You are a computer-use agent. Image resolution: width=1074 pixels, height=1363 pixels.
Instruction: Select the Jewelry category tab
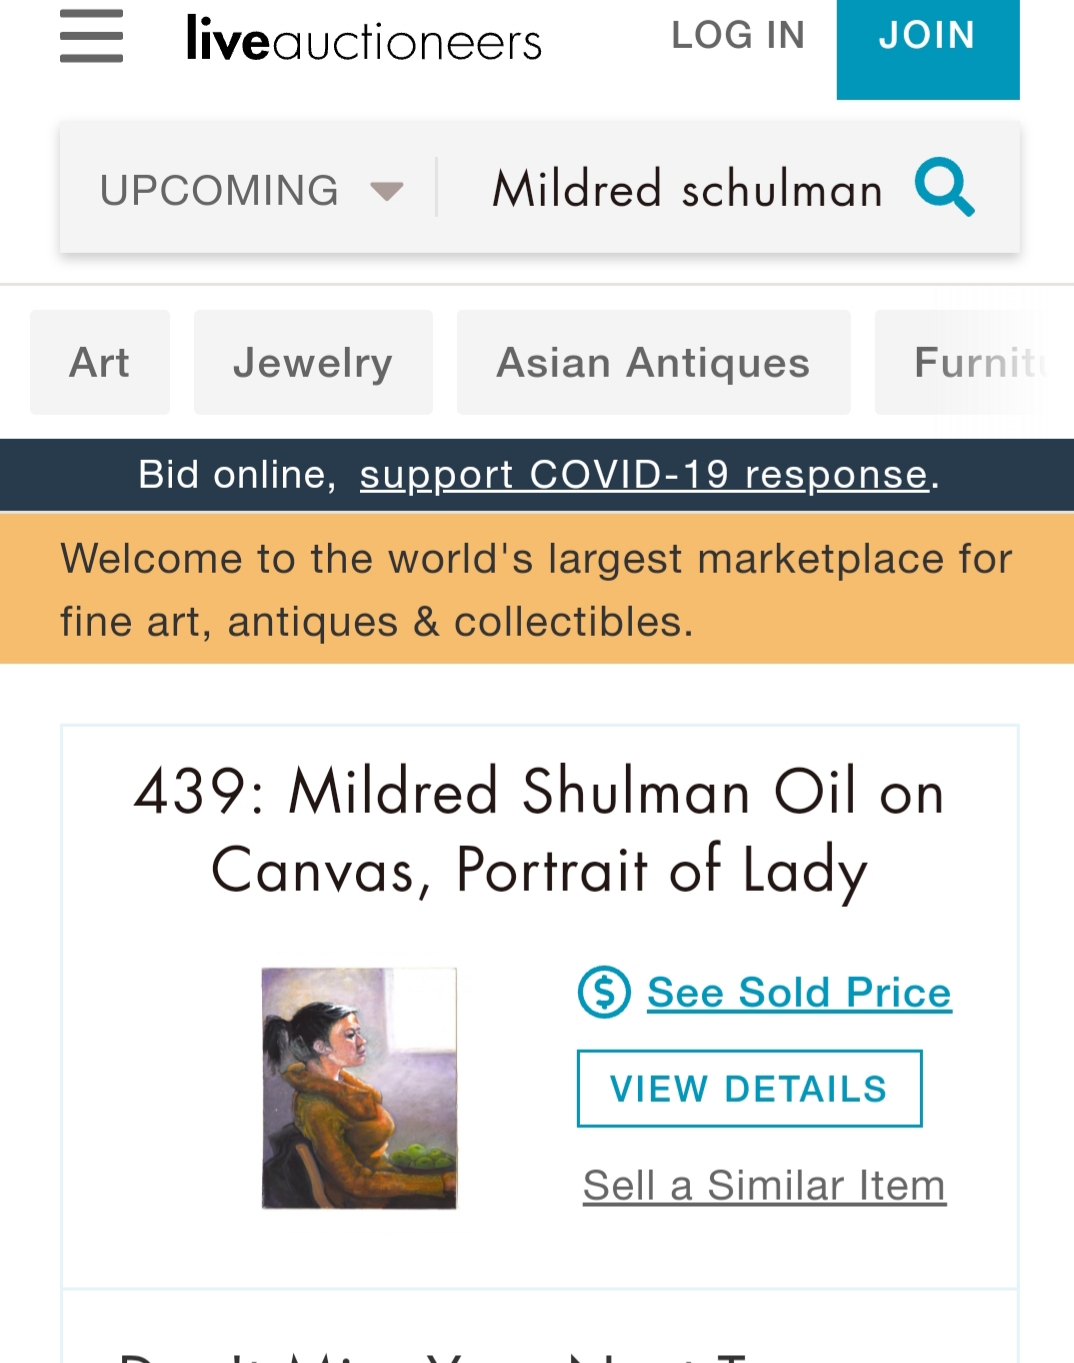click(x=313, y=362)
